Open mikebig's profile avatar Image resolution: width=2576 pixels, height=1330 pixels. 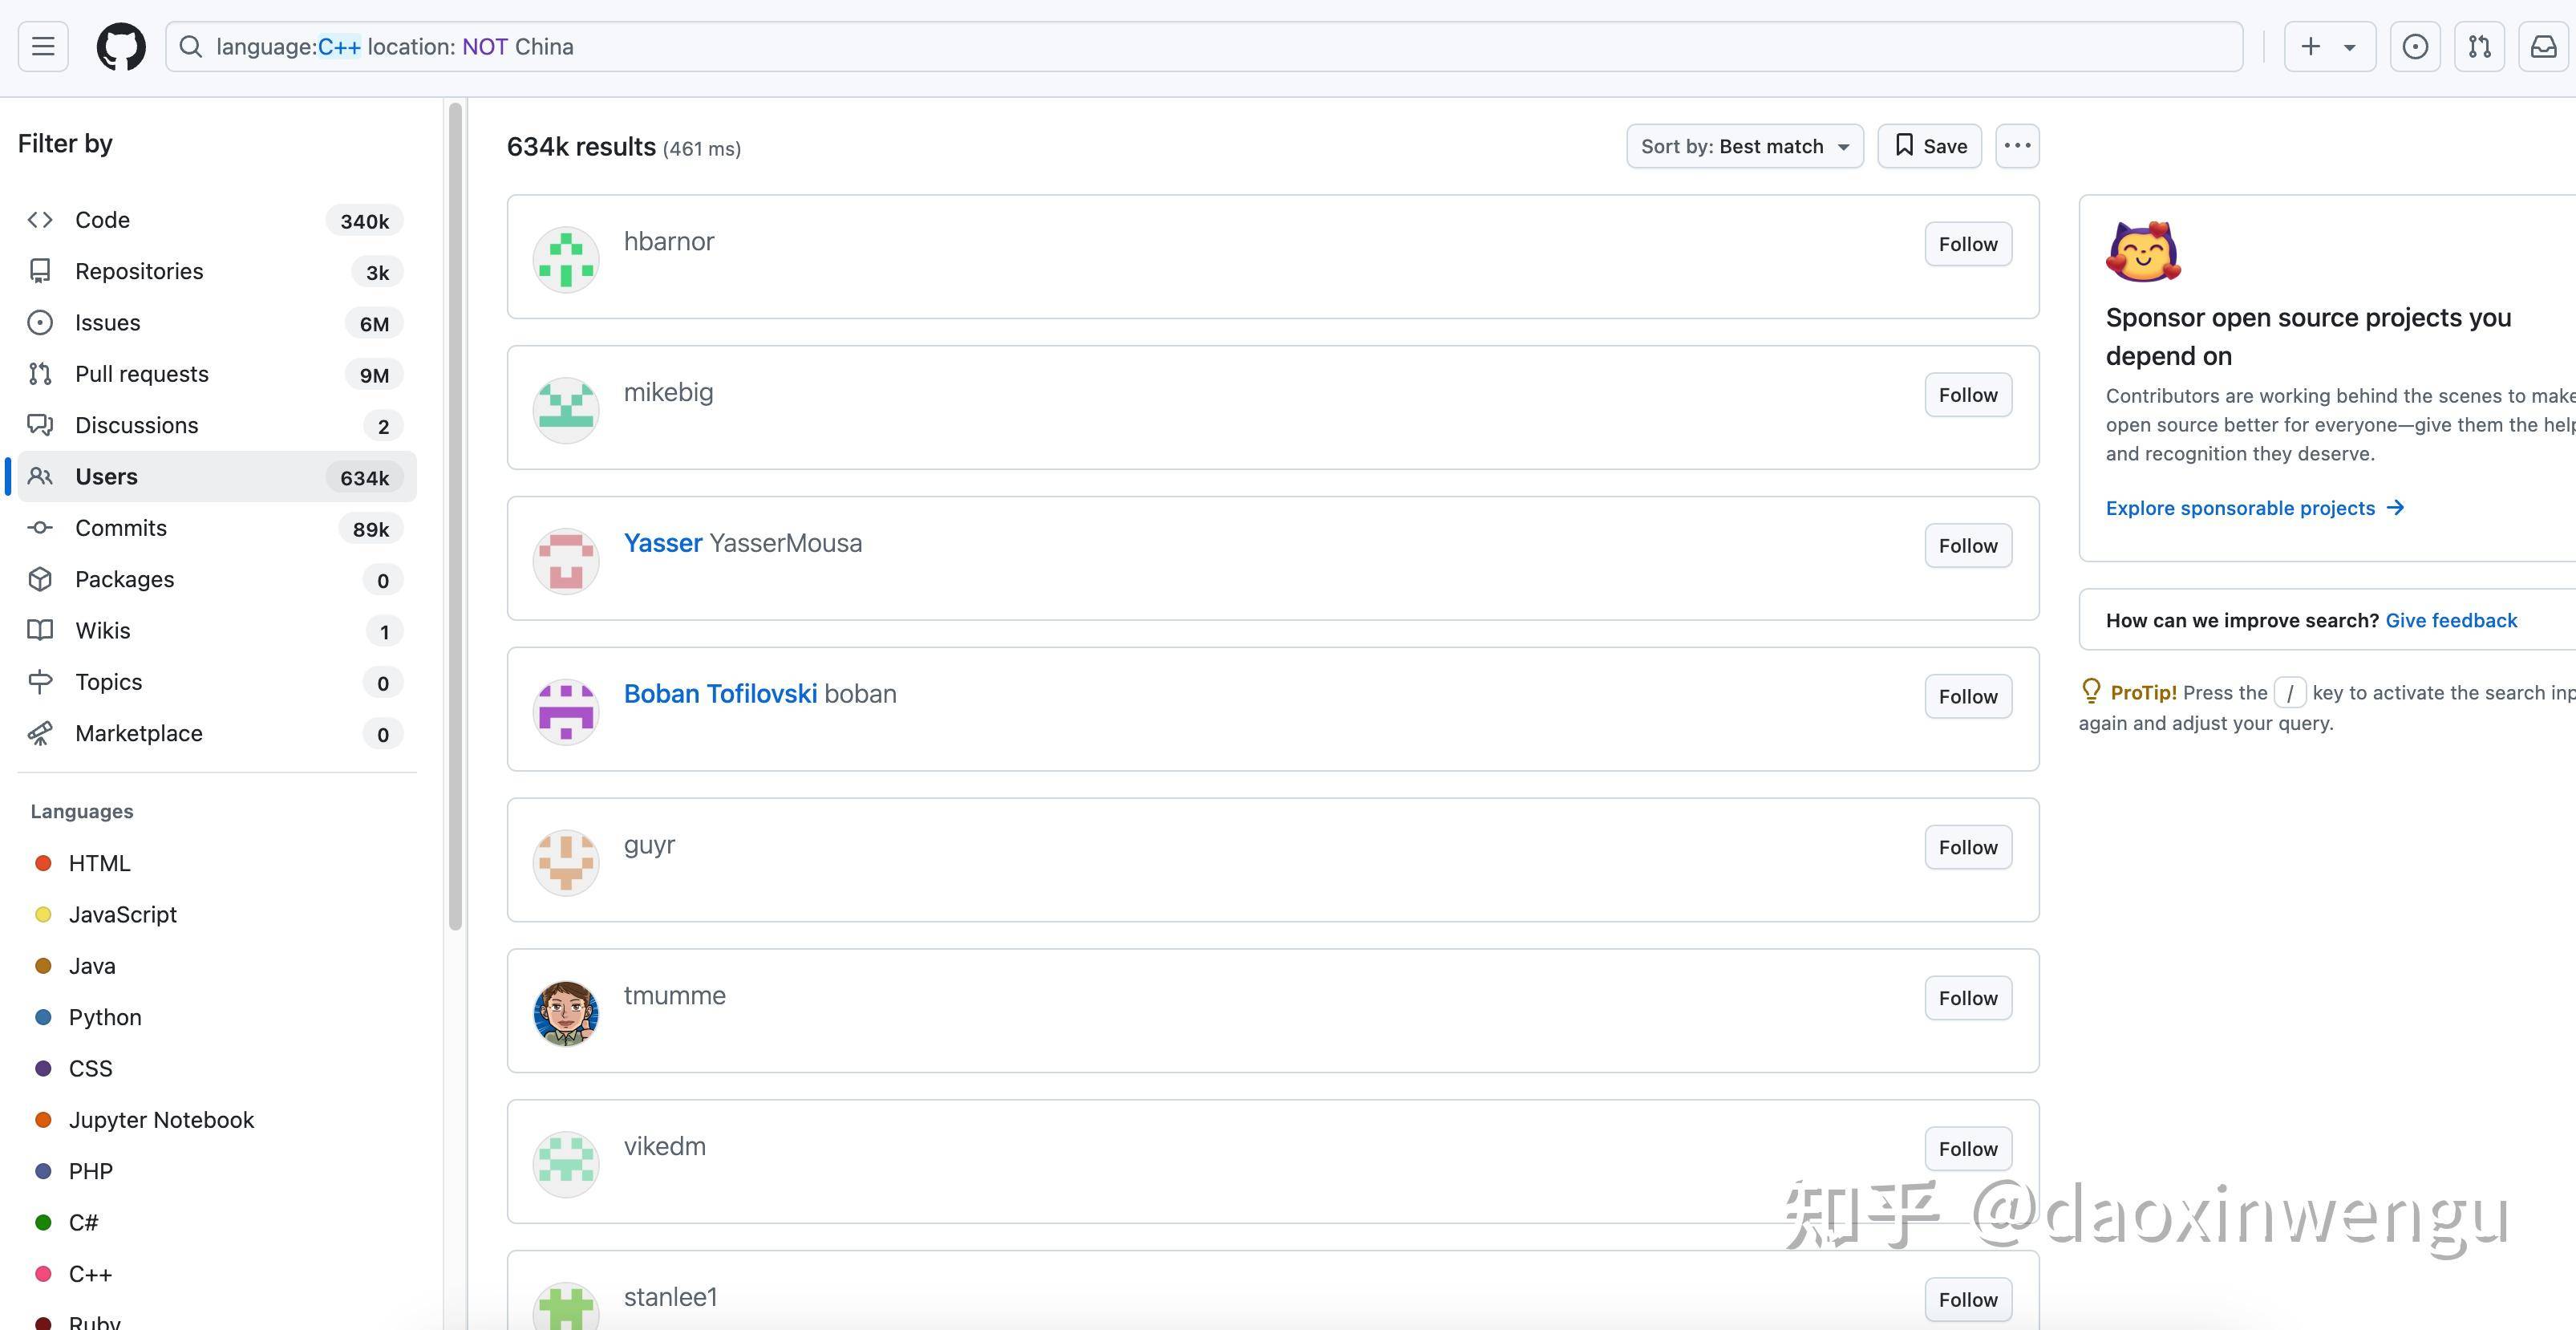[x=566, y=411]
